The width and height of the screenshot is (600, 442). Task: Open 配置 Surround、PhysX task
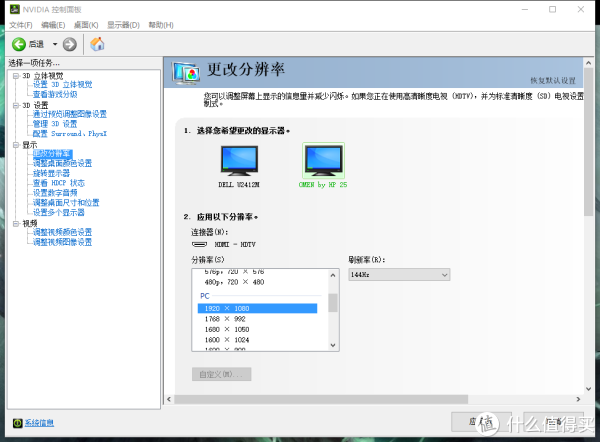pos(70,134)
